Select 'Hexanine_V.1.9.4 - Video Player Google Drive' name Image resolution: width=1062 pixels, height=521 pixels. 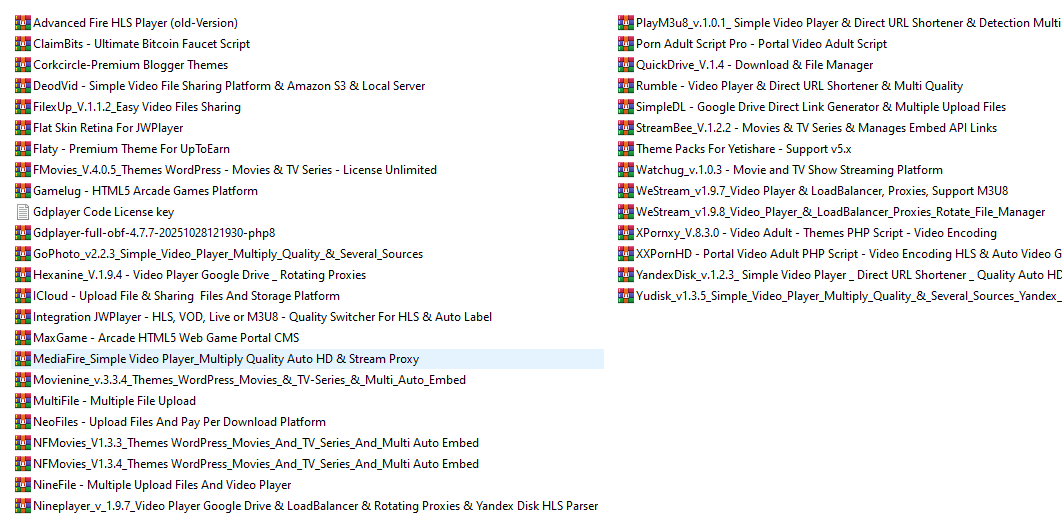tap(200, 275)
